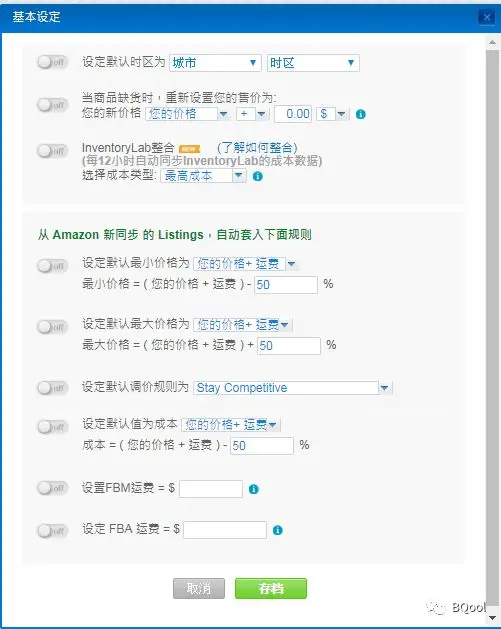The image size is (501, 629).
Task: Click scrollbar up arrow at top right
Action: click(492, 42)
